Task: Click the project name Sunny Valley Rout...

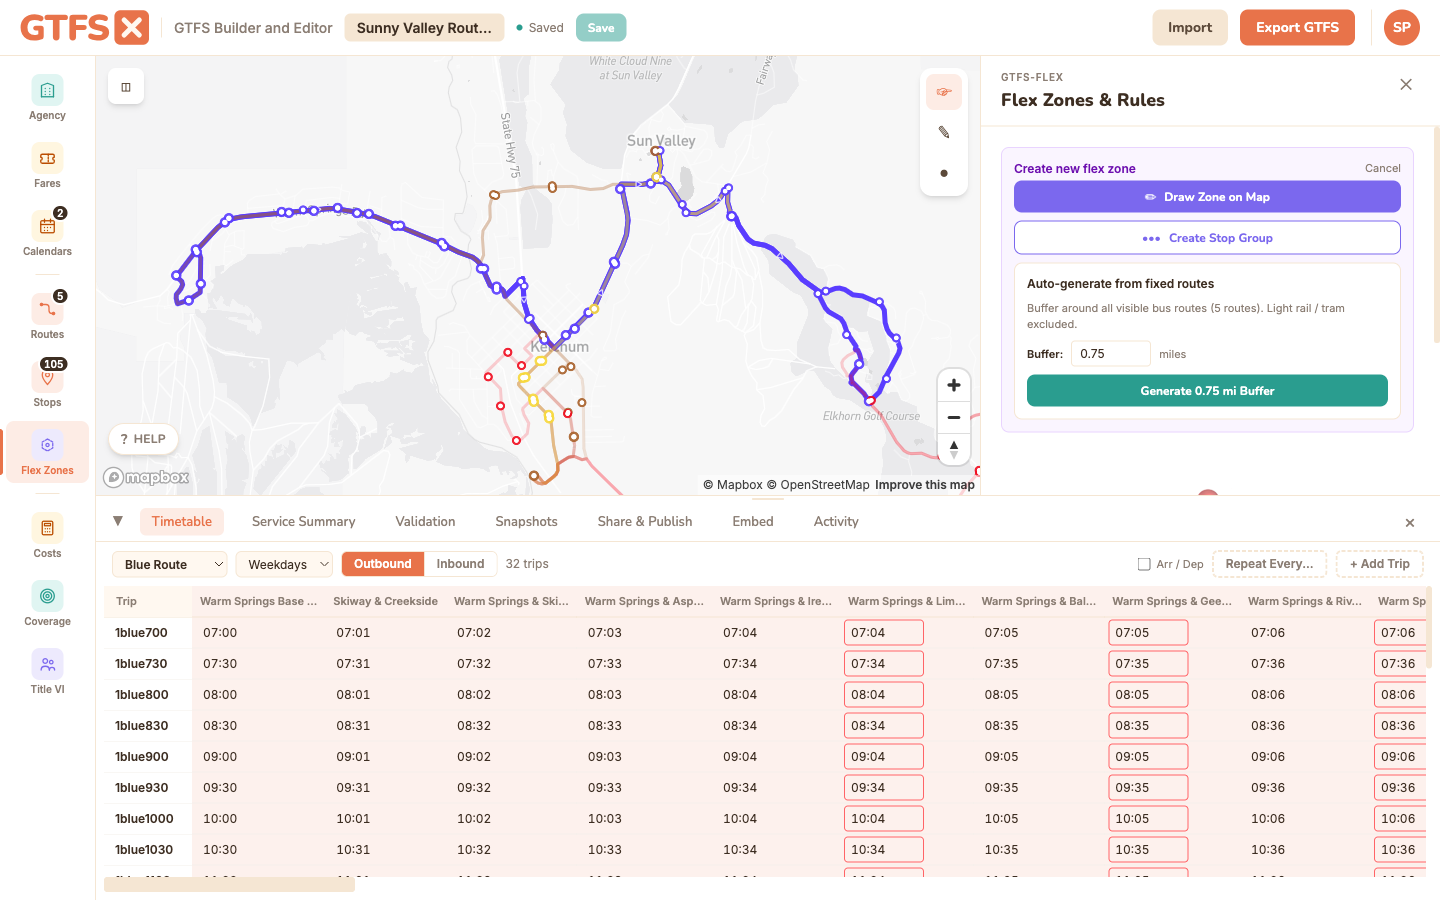Action: tap(424, 27)
